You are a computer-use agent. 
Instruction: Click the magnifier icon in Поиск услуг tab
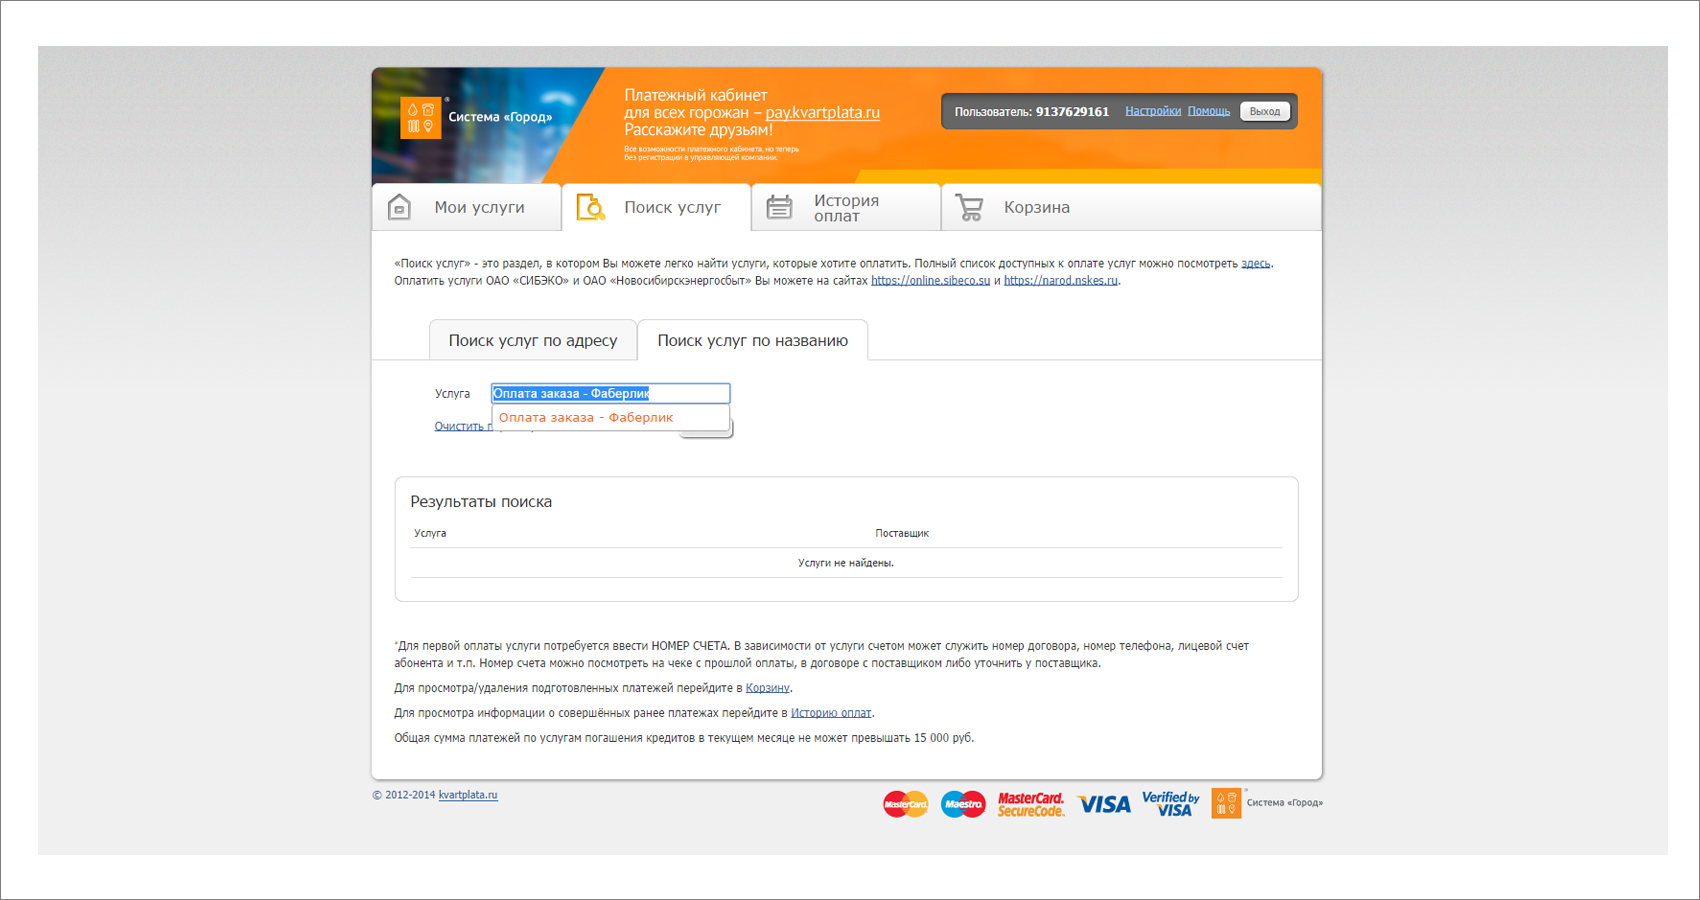[591, 207]
